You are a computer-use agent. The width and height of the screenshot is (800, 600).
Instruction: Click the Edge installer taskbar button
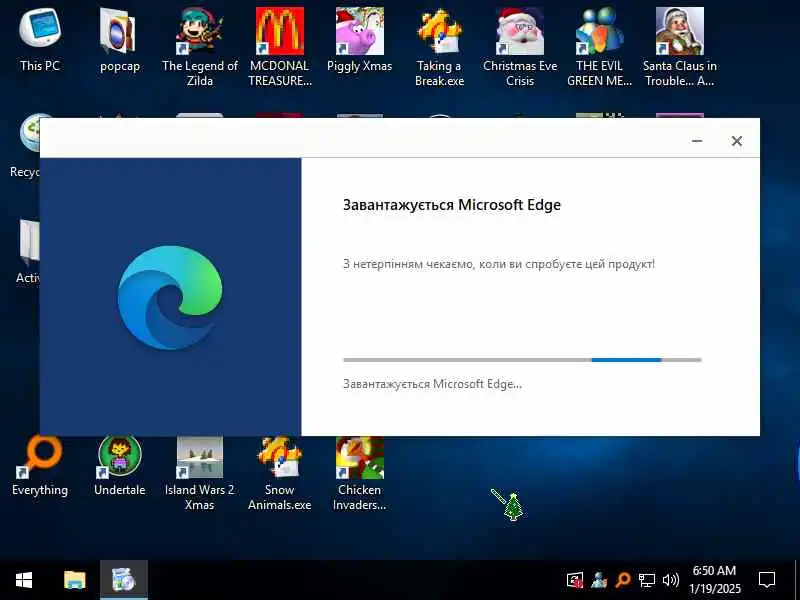pyautogui.click(x=124, y=580)
